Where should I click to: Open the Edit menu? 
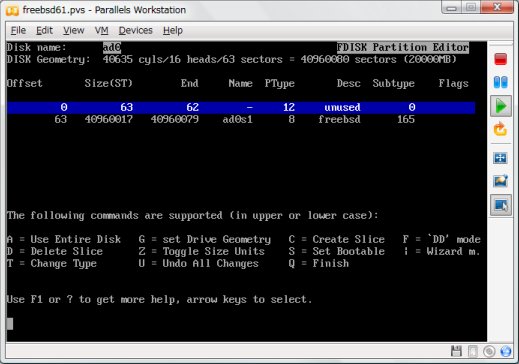tap(44, 31)
